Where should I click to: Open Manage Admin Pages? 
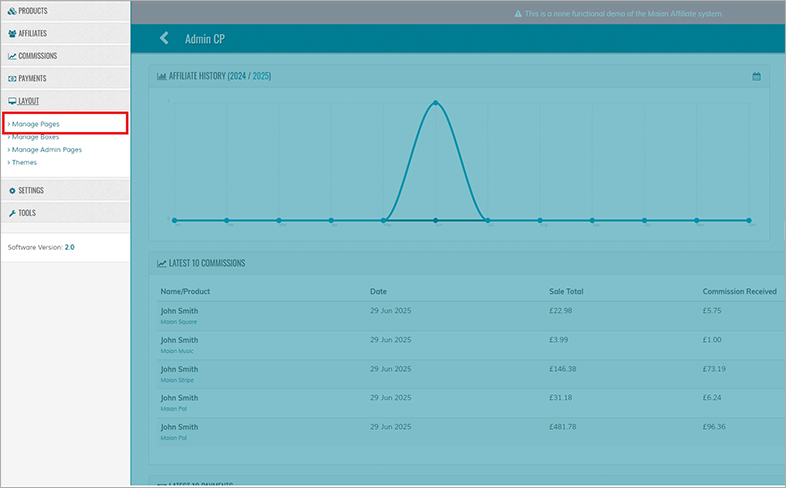(47, 149)
